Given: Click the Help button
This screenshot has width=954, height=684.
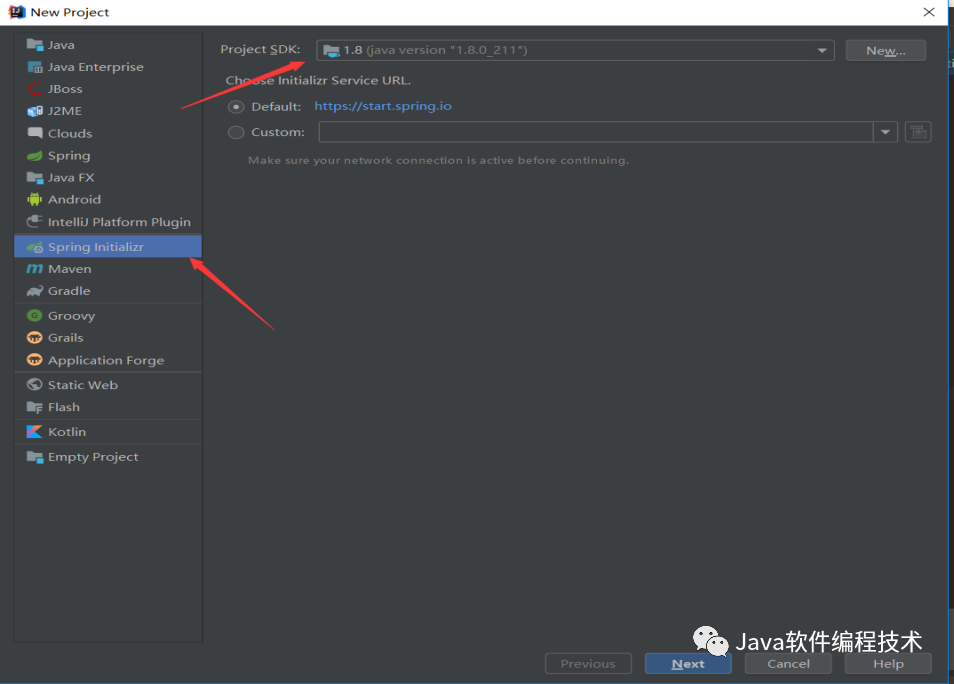Looking at the screenshot, I should coord(888,664).
